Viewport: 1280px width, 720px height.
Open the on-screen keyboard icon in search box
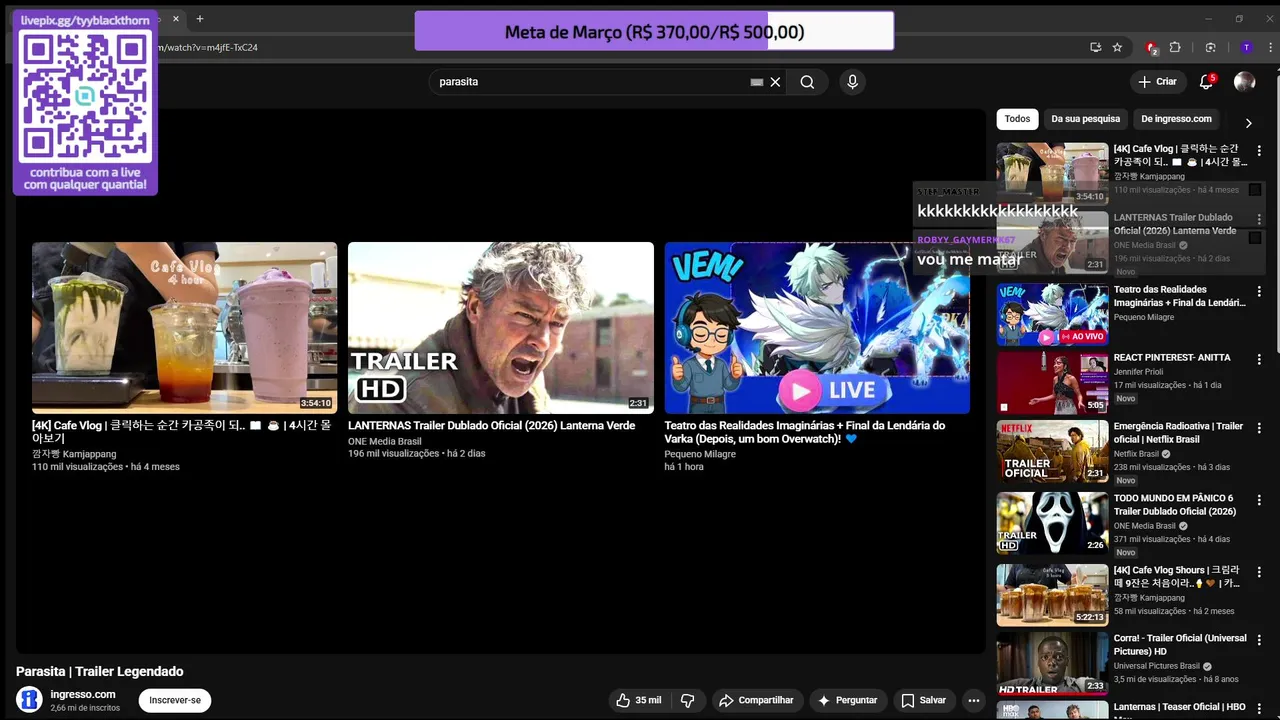(x=757, y=82)
